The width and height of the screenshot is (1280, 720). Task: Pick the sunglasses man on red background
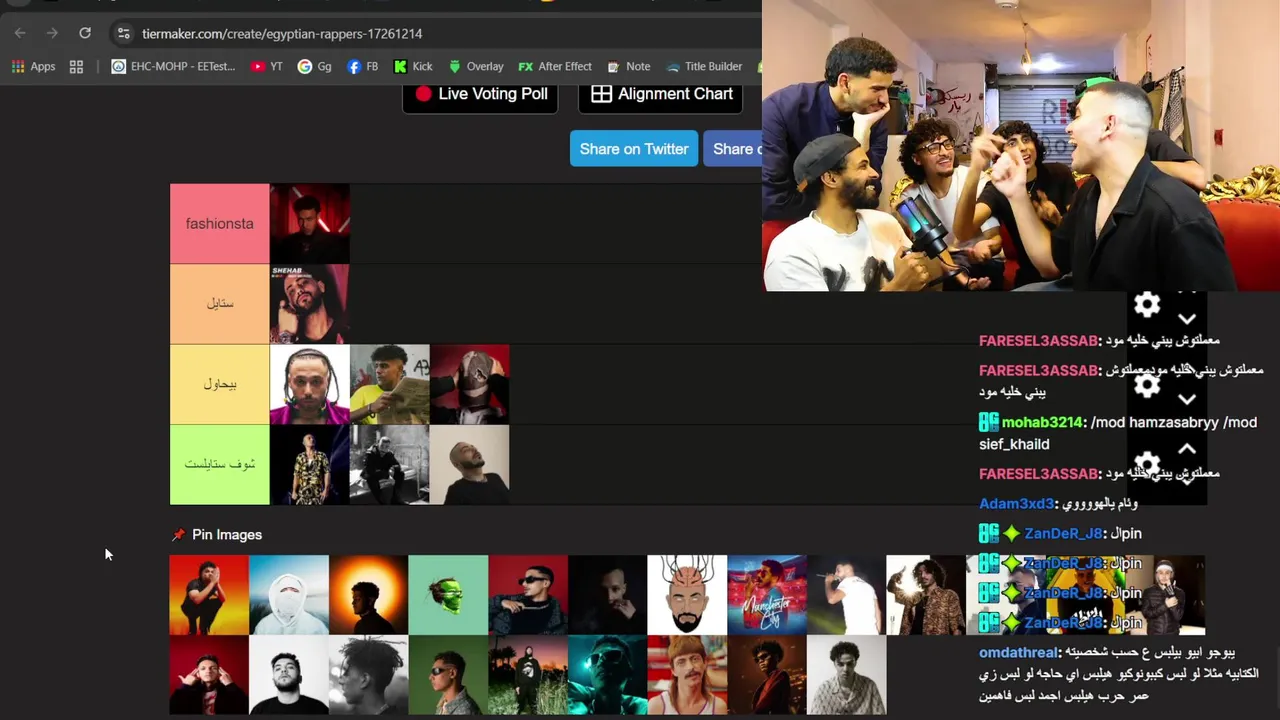click(528, 595)
